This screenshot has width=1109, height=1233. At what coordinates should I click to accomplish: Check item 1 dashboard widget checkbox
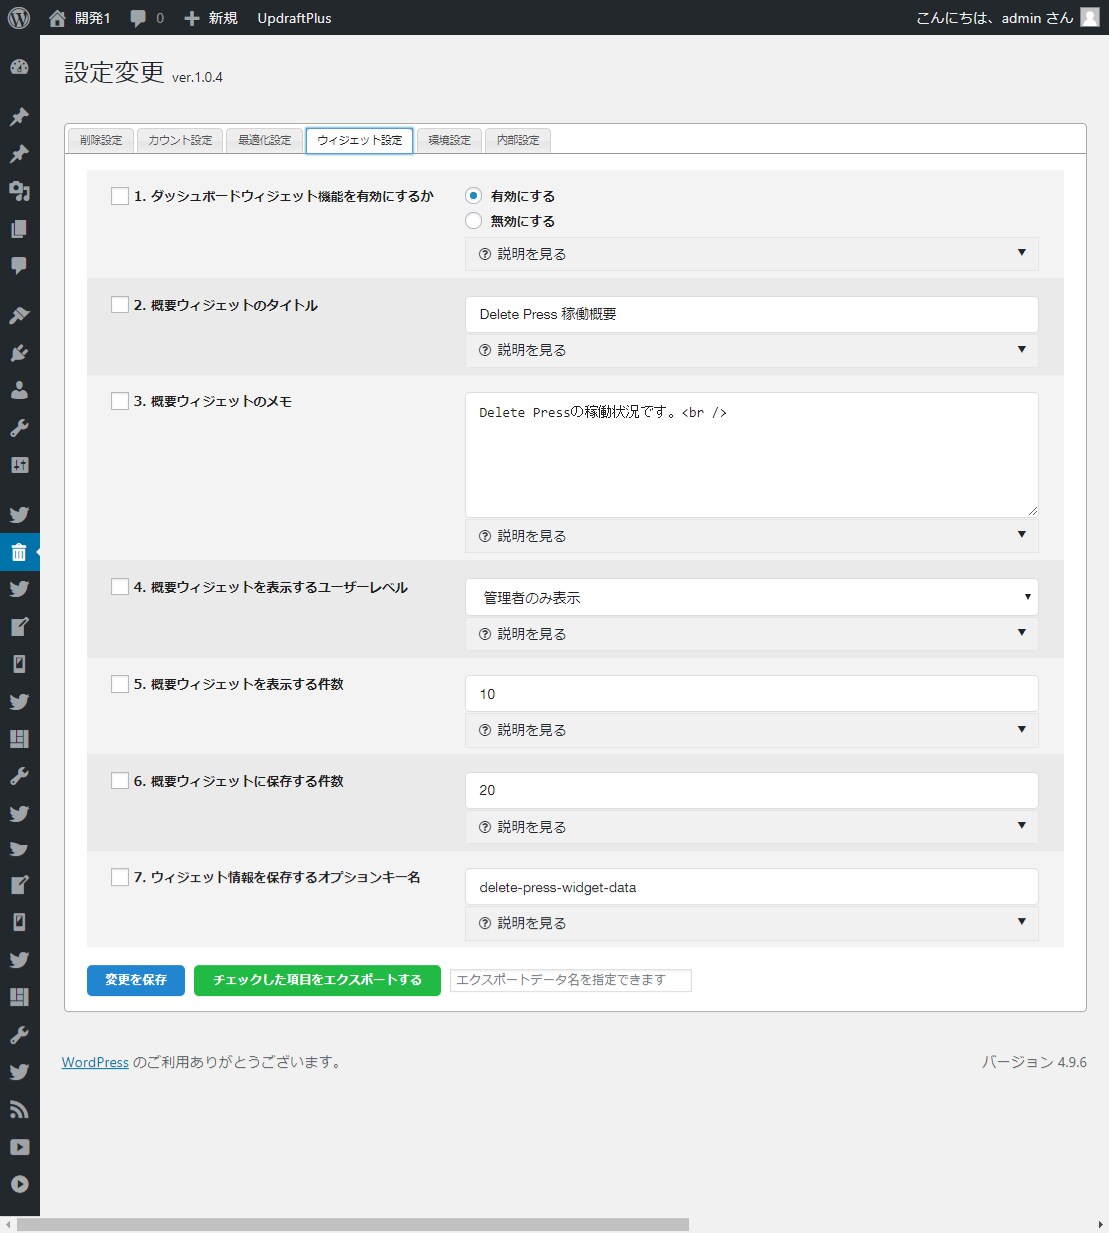click(x=120, y=196)
